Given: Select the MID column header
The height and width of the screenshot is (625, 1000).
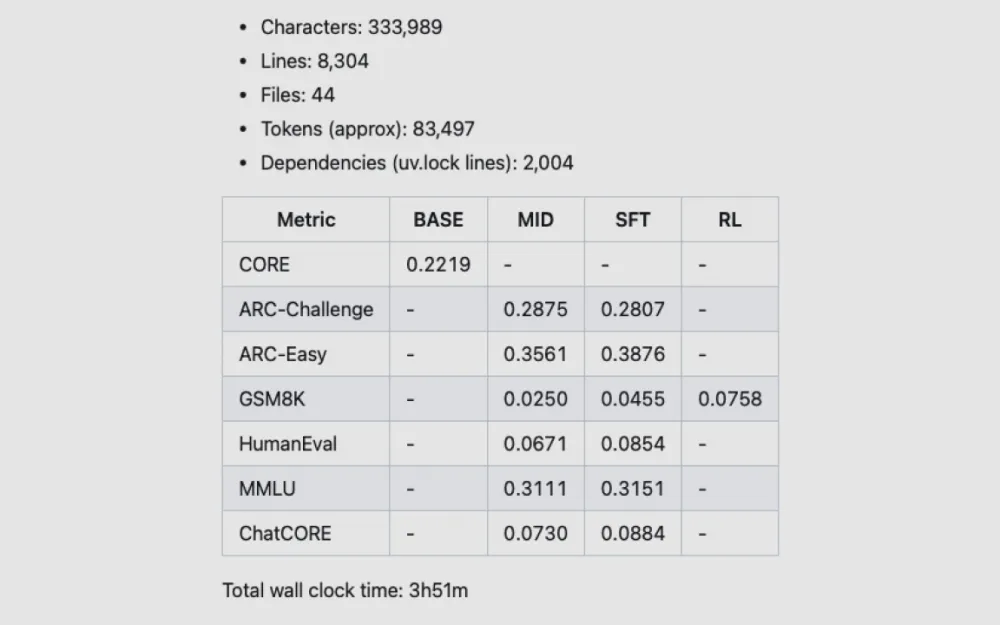Looking at the screenshot, I should point(535,220).
